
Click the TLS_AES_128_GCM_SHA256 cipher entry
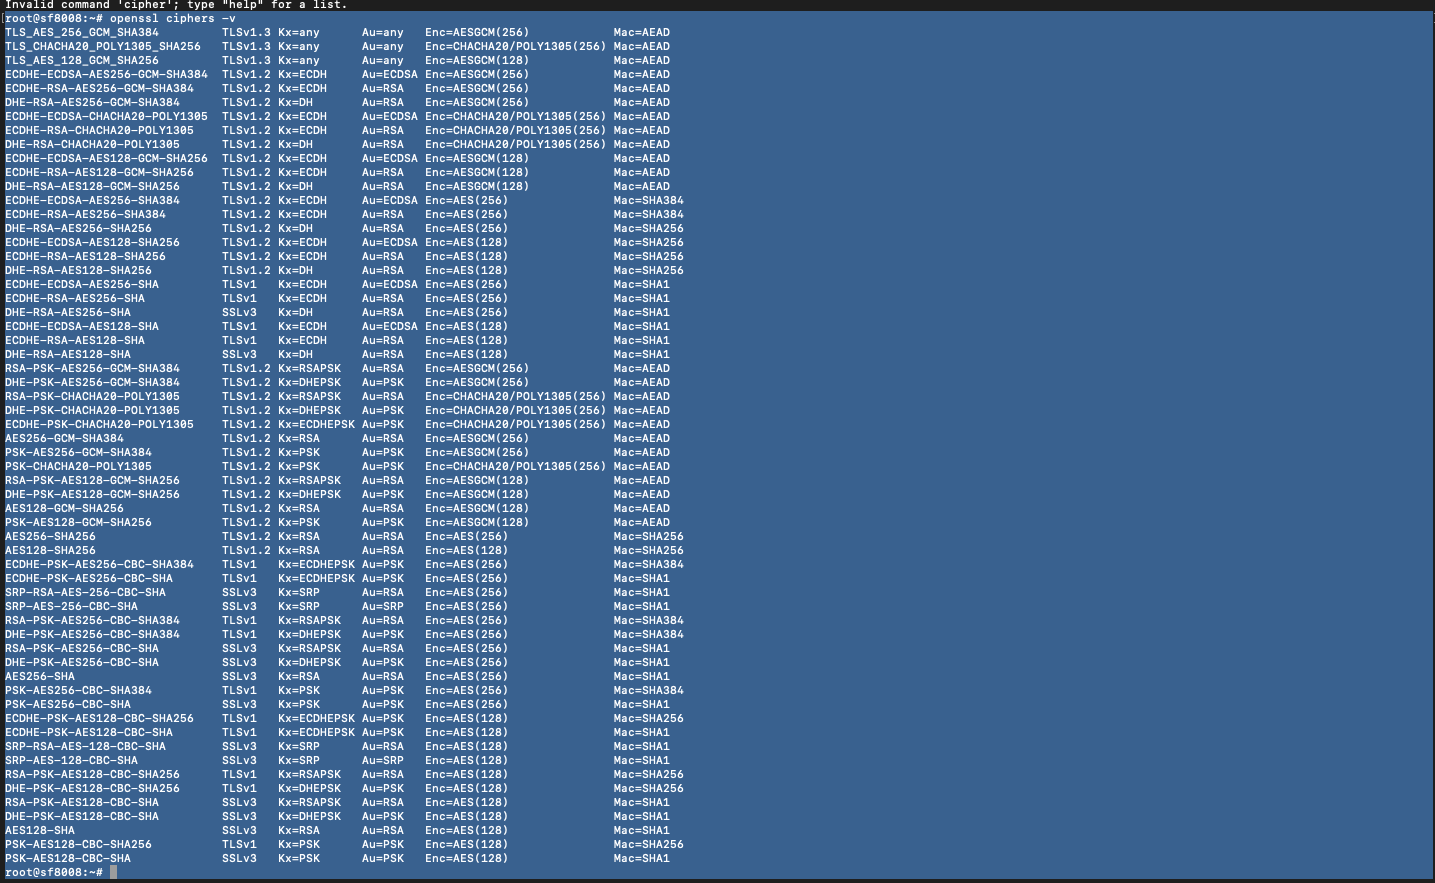[82, 60]
